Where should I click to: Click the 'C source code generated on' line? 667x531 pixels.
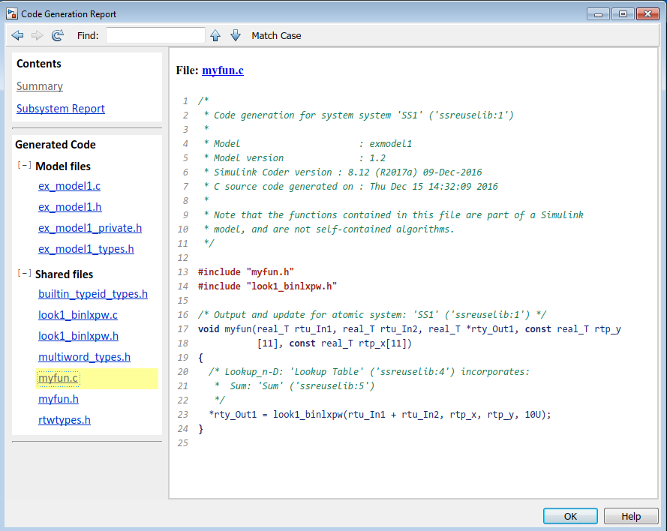pyautogui.click(x=351, y=186)
